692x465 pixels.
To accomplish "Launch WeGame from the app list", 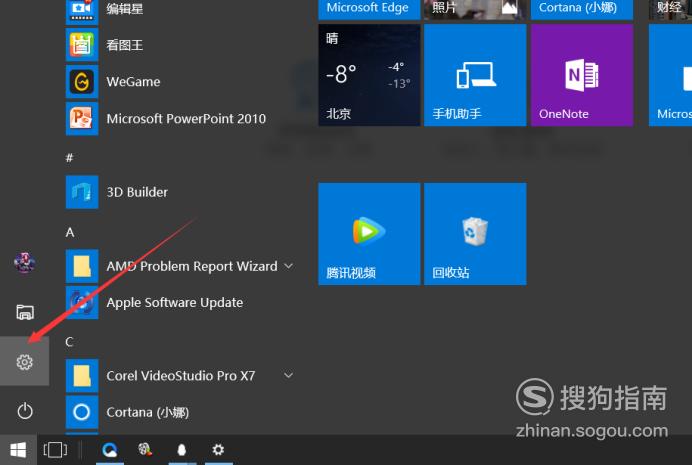I will pos(82,82).
